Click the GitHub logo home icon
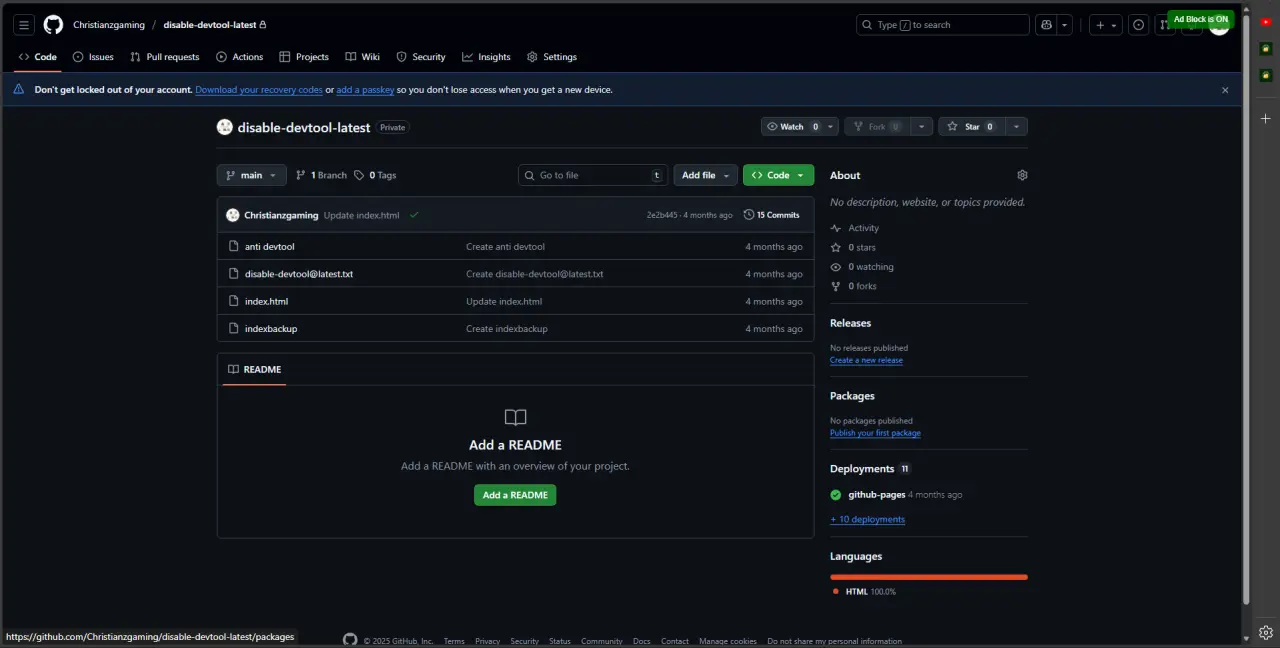This screenshot has height=648, width=1280. tap(53, 25)
